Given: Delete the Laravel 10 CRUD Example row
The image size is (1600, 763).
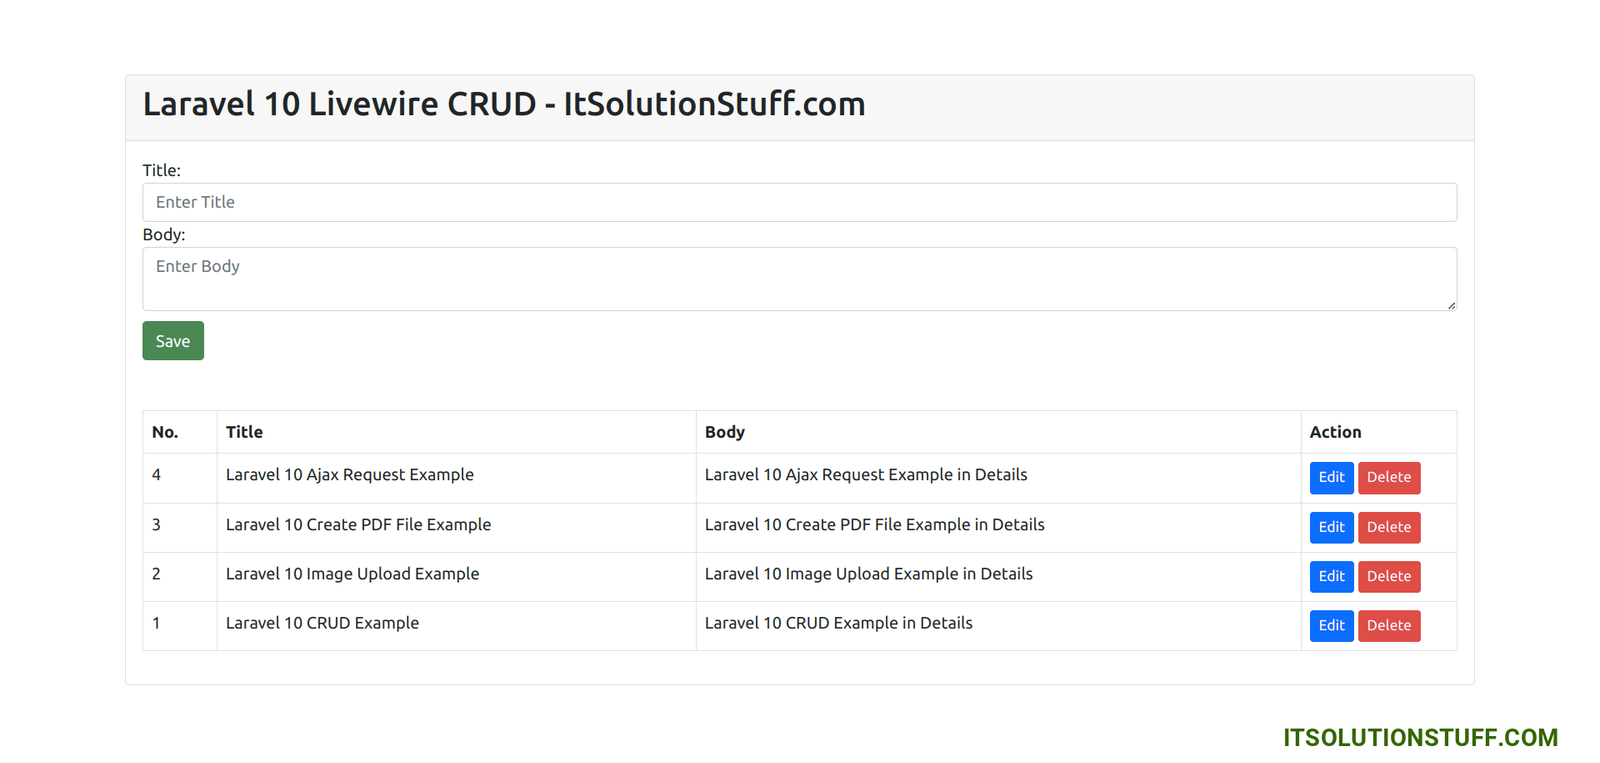Looking at the screenshot, I should (1388, 626).
